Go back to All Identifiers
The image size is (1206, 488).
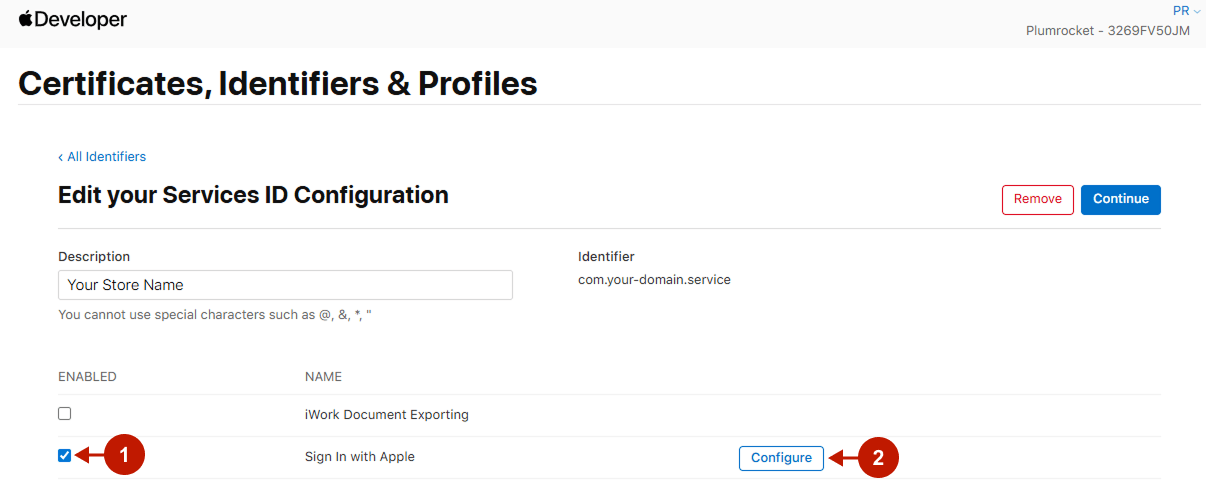click(x=102, y=157)
